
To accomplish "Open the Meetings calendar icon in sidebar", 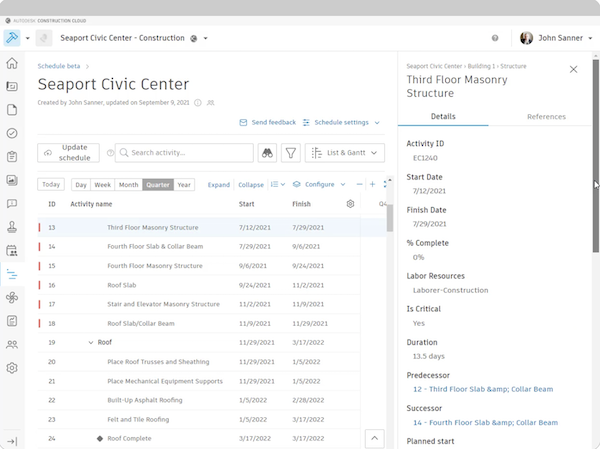I will coord(12,251).
